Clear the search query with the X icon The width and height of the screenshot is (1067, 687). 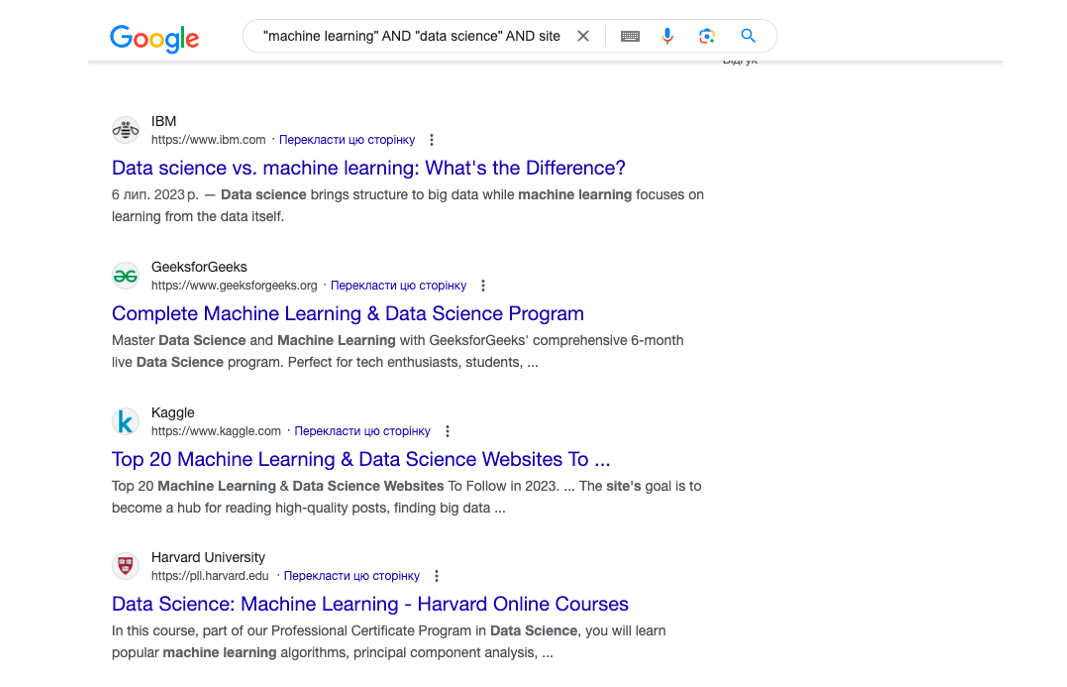583,36
